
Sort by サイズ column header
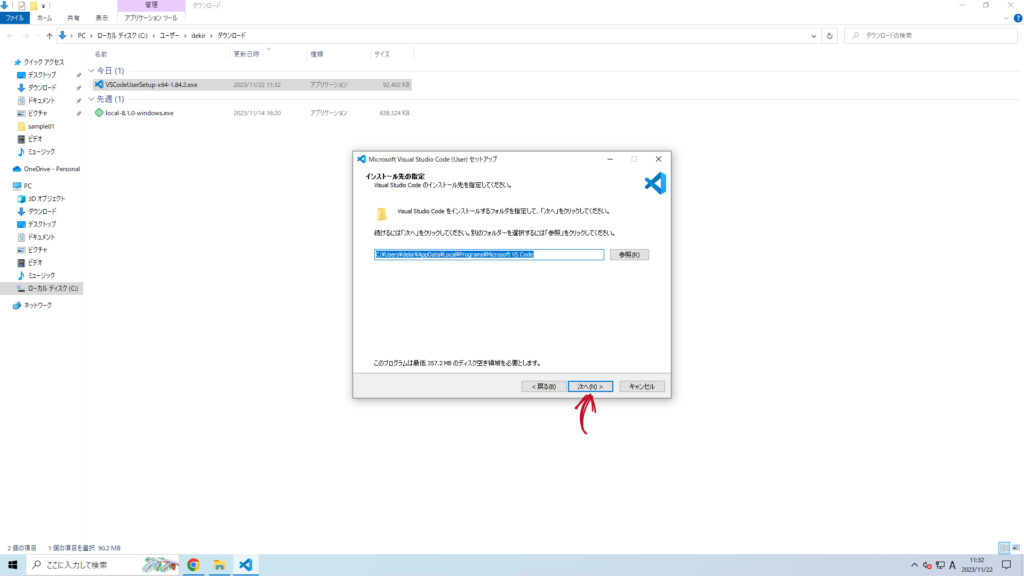tap(382, 54)
